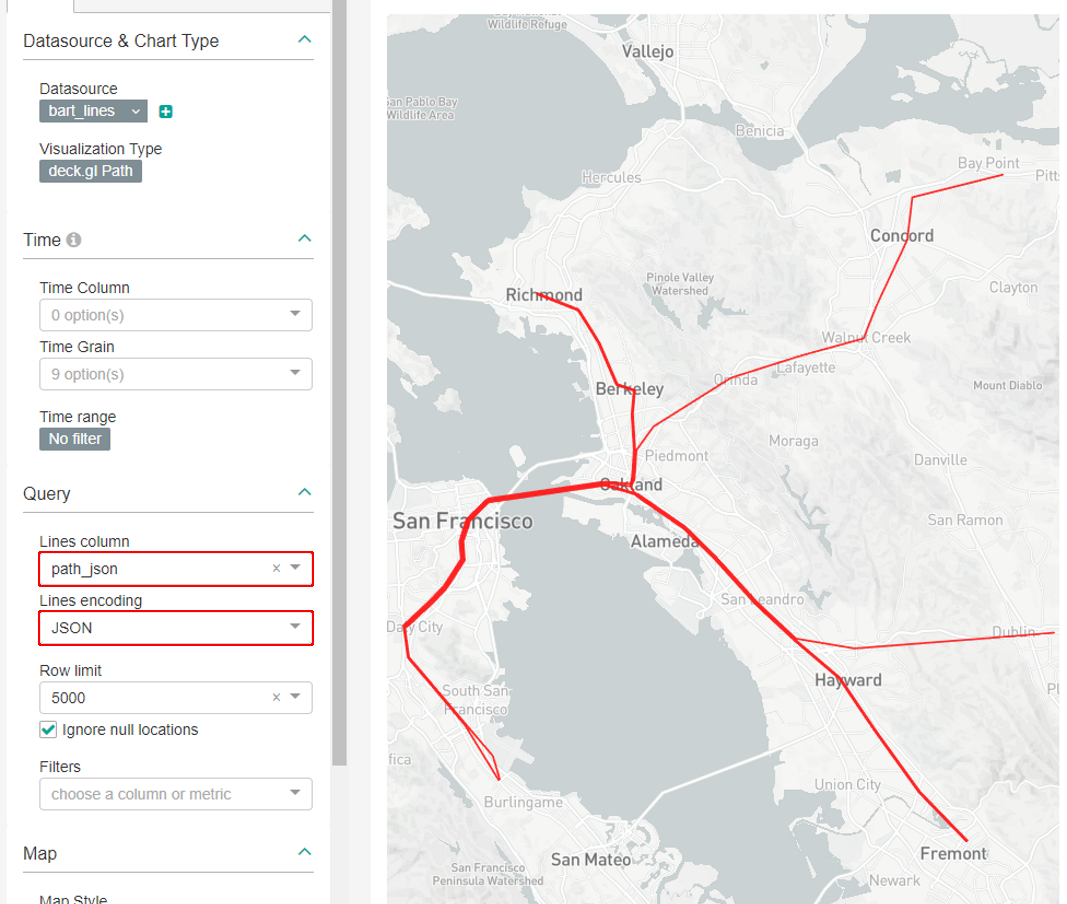Click the San Francisco label on map
Viewport: 1067px width, 904px height.
462,522
